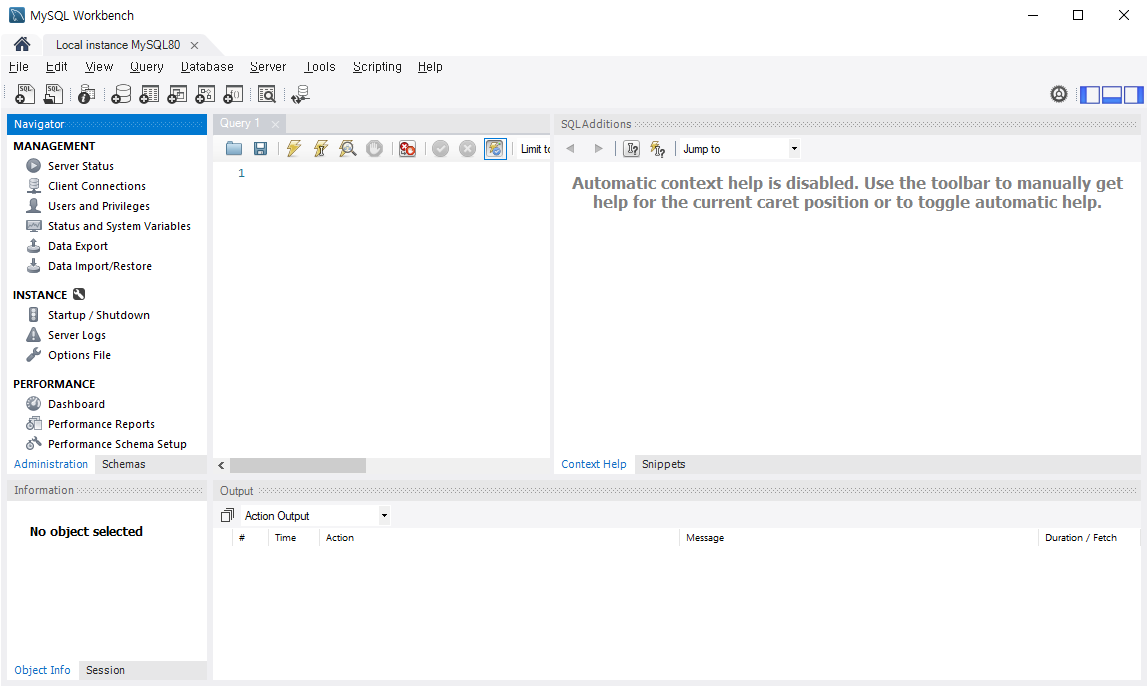Create a new SQL tab icon

pos(25,94)
